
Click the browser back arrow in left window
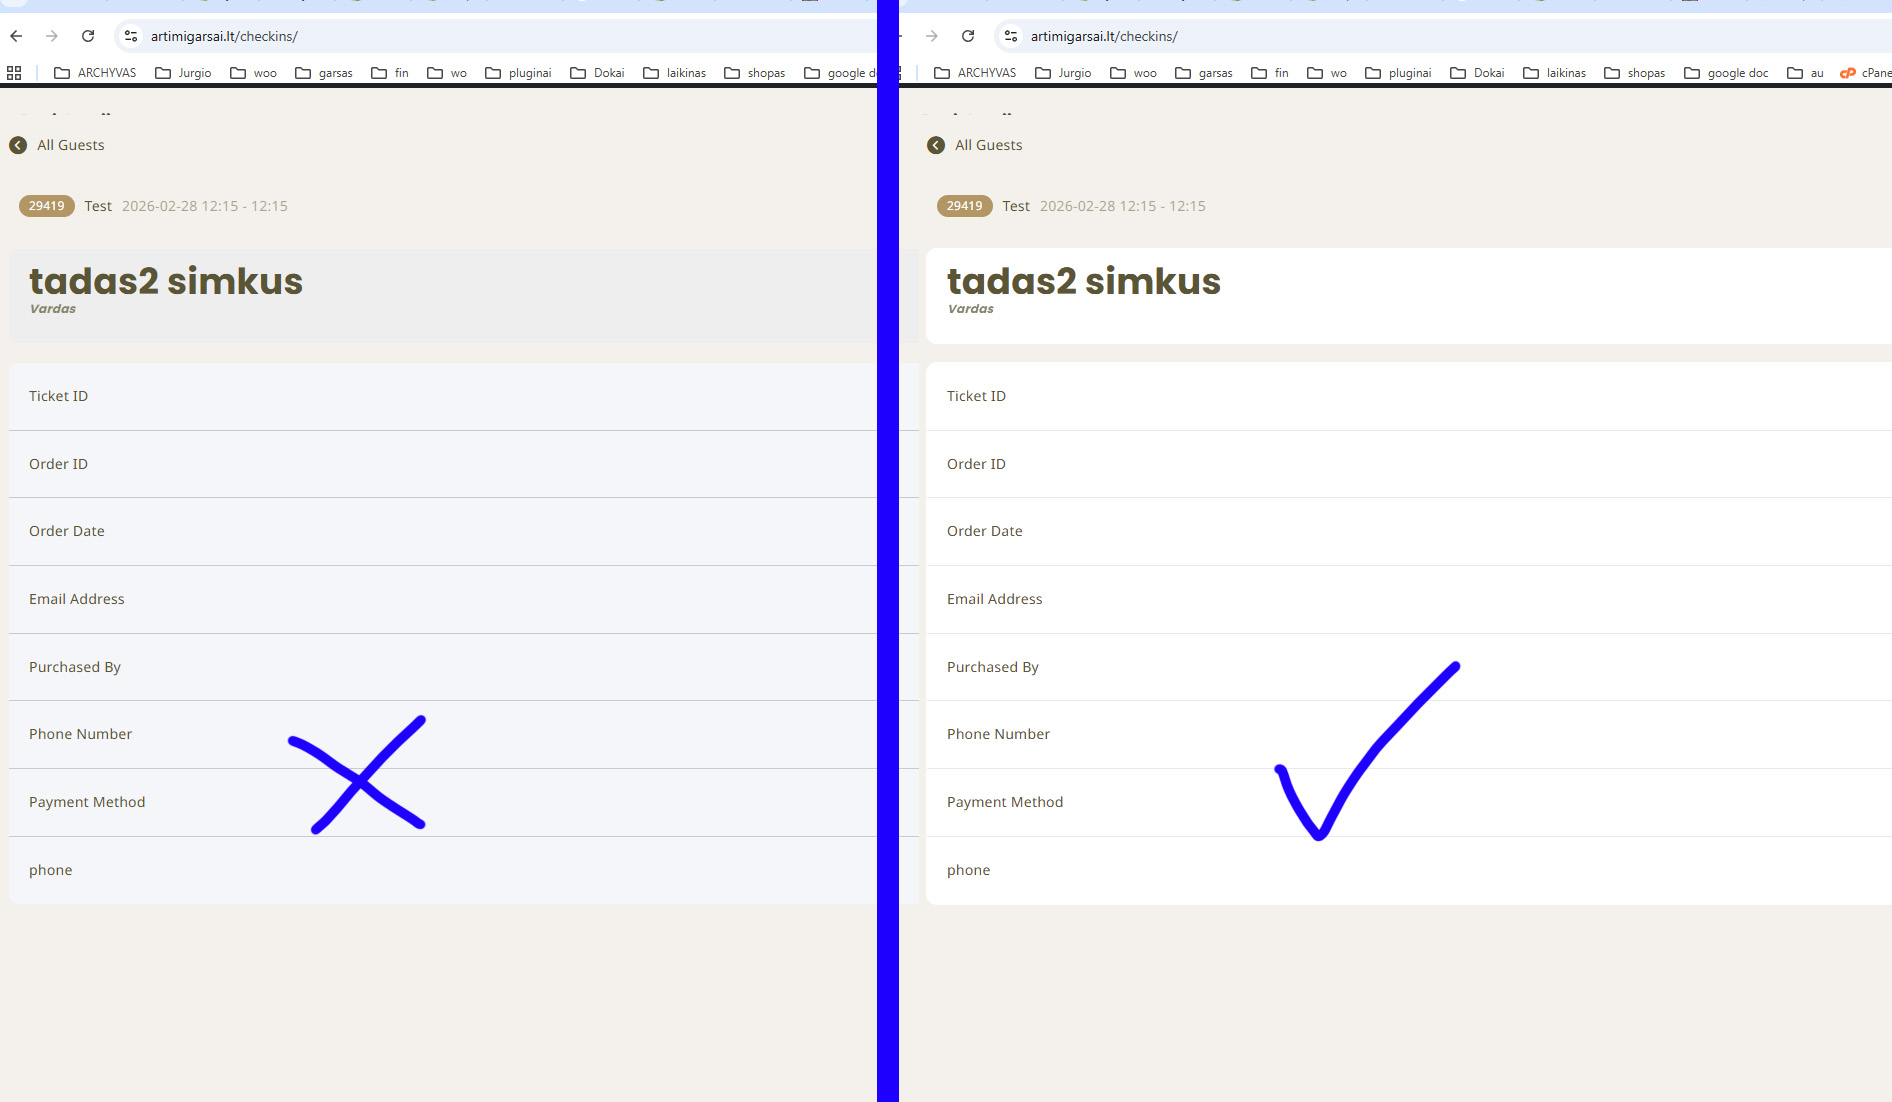pyautogui.click(x=16, y=36)
